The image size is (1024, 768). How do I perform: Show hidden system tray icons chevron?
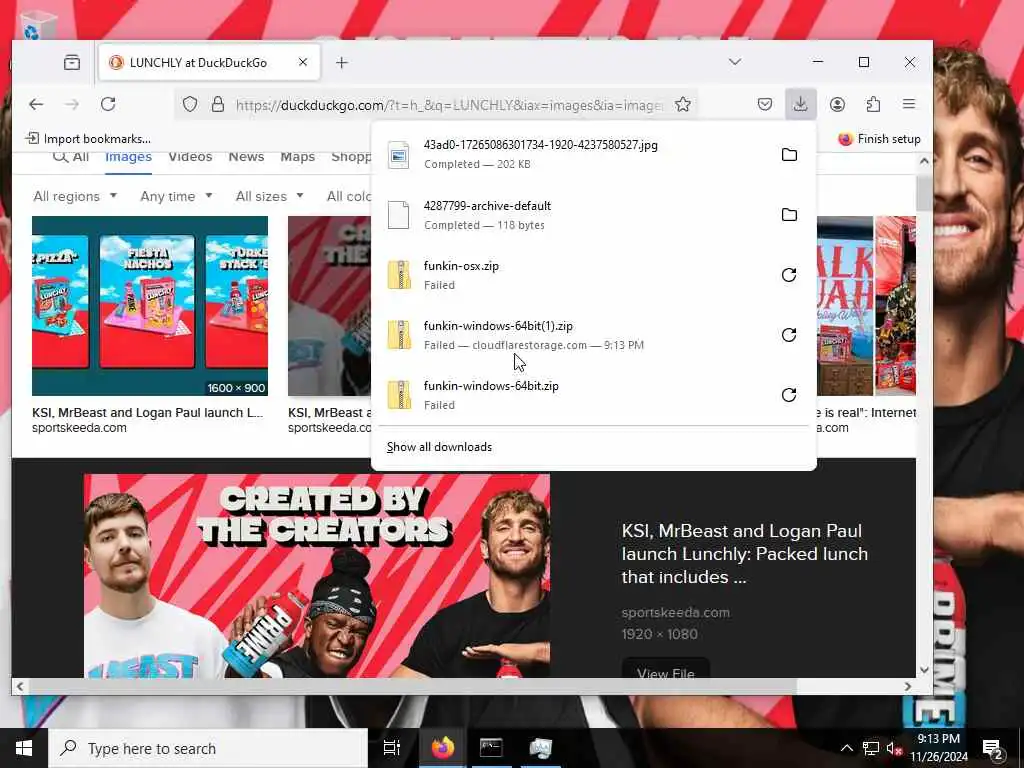[x=846, y=748]
